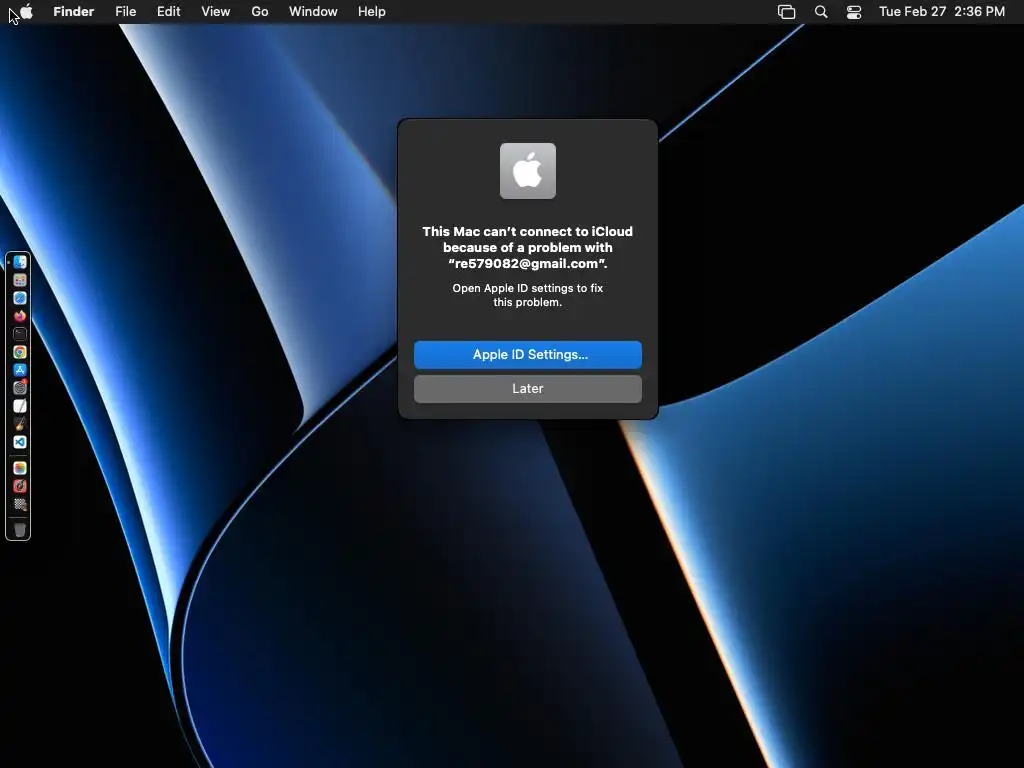The width and height of the screenshot is (1024, 768).
Task: Open the Go menu
Action: [260, 12]
